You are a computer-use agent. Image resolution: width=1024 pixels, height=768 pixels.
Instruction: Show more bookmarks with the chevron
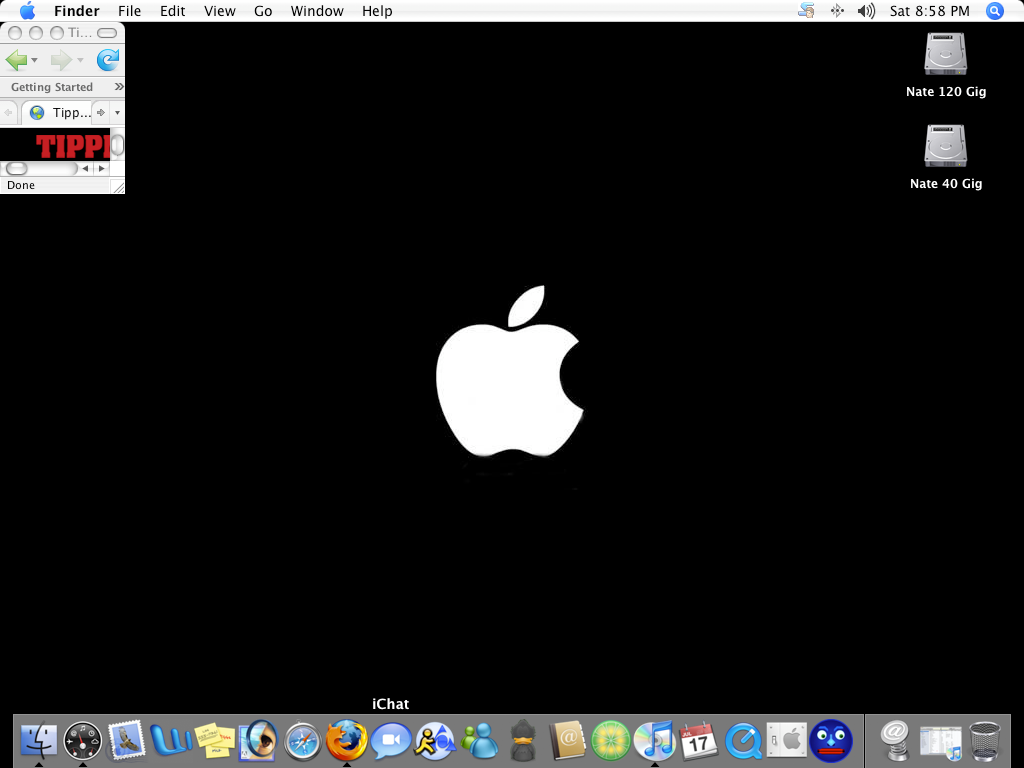click(119, 87)
